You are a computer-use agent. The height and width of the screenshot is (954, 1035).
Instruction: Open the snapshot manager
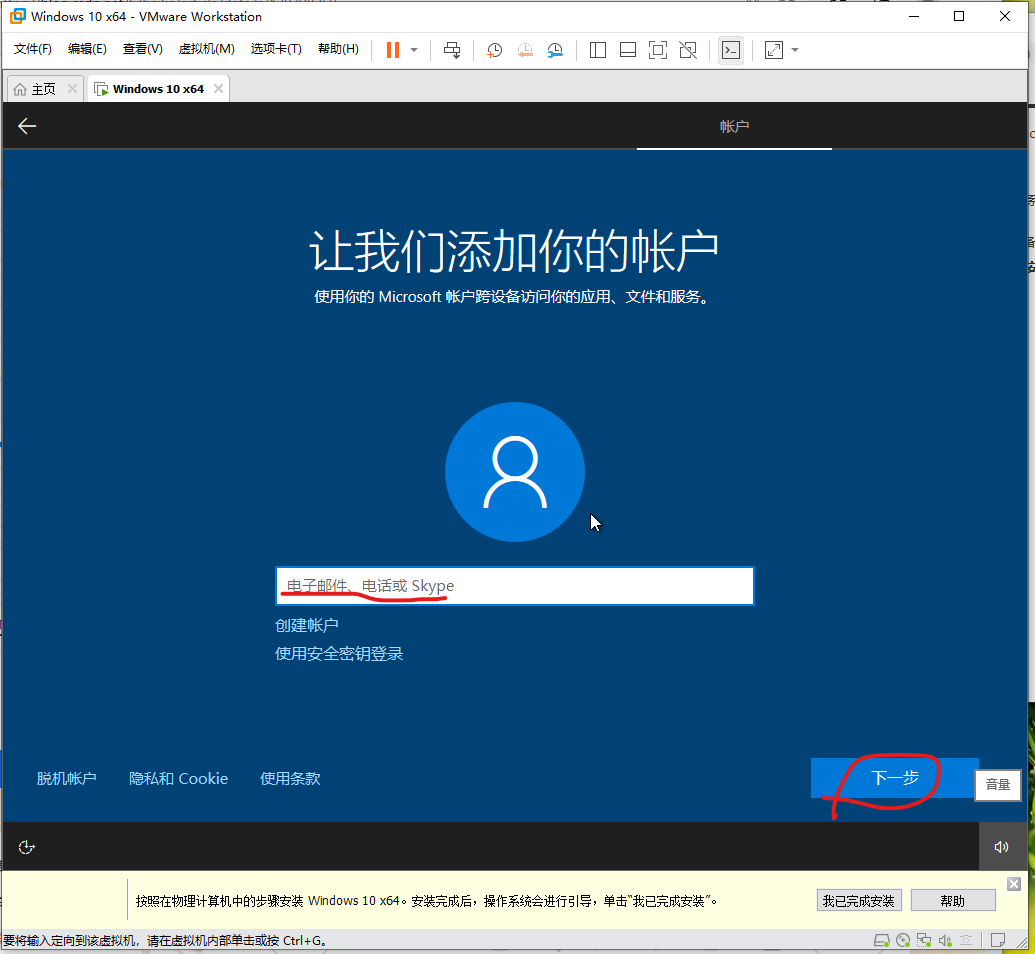pos(555,50)
